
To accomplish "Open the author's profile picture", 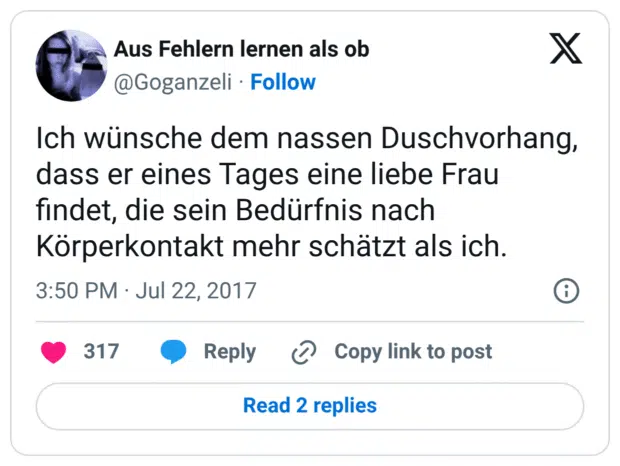I will (71, 65).
